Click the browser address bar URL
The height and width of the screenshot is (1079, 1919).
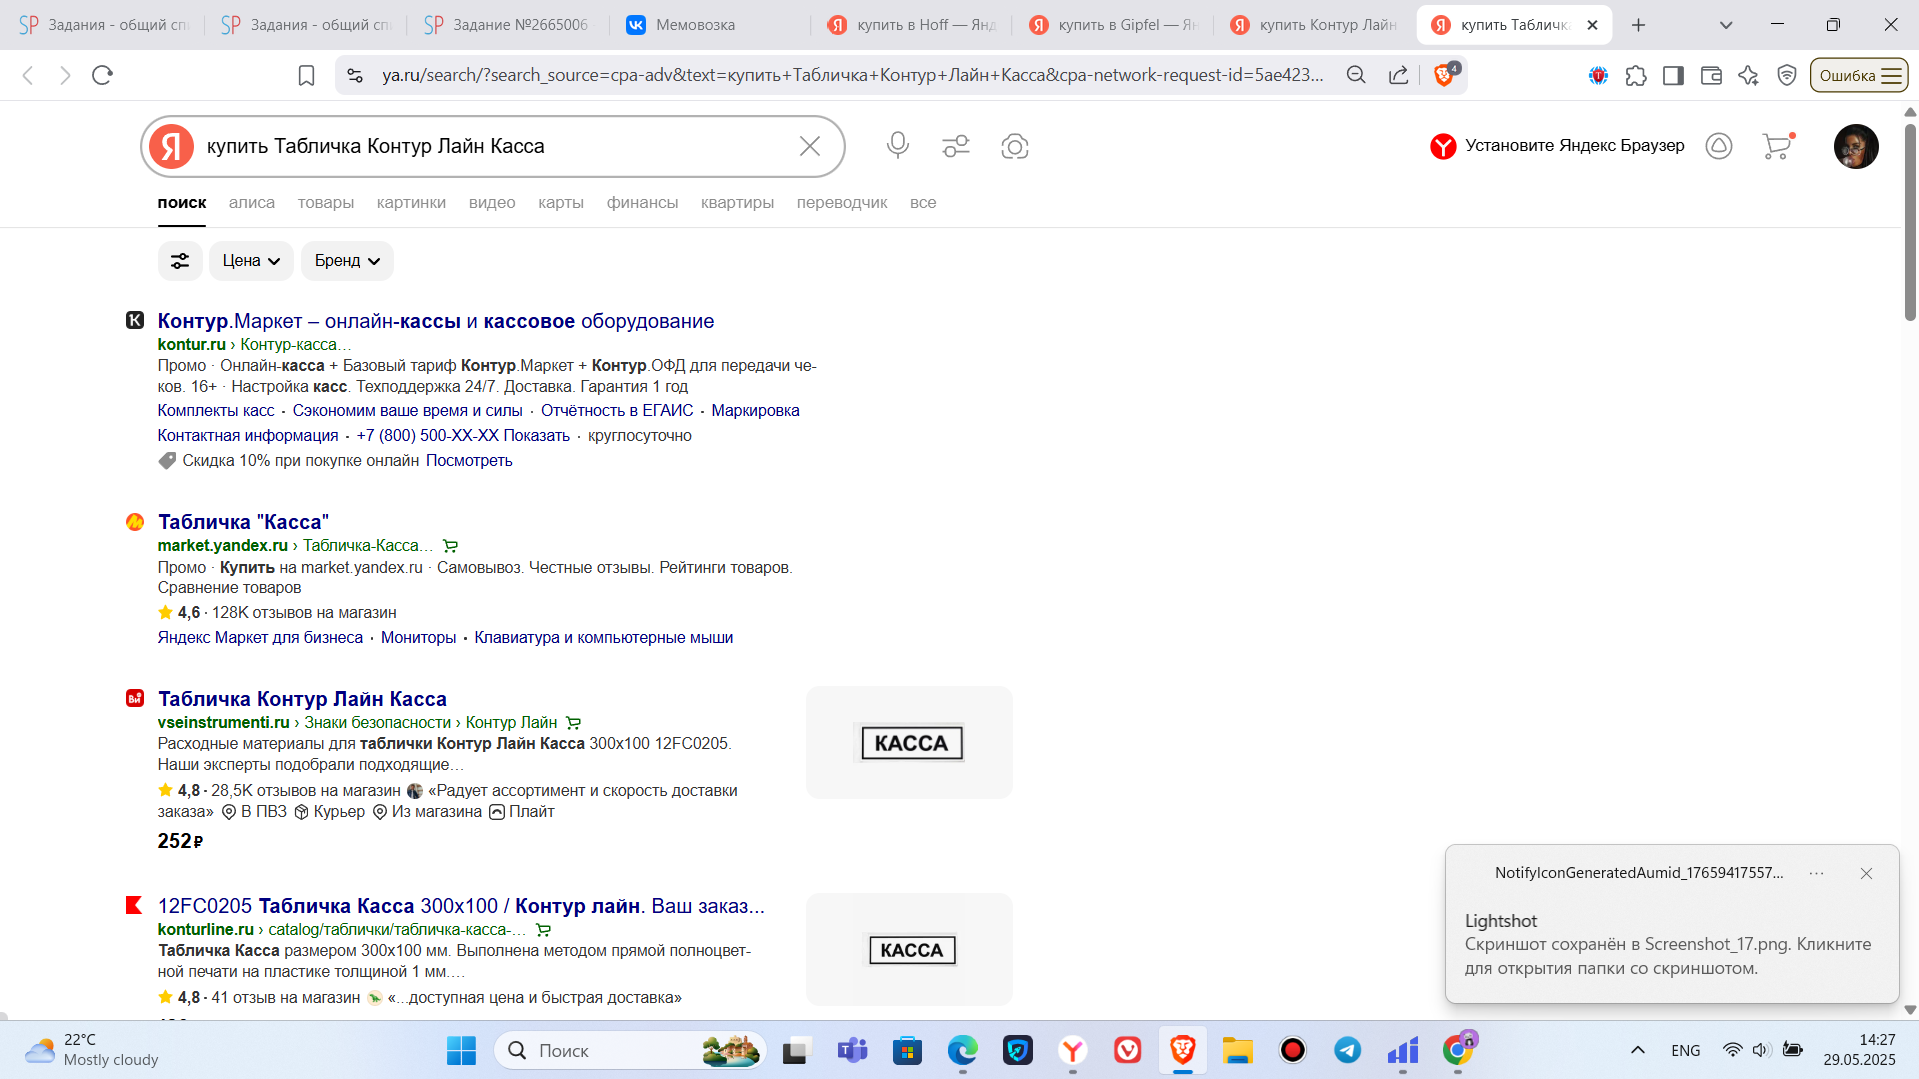pos(852,75)
